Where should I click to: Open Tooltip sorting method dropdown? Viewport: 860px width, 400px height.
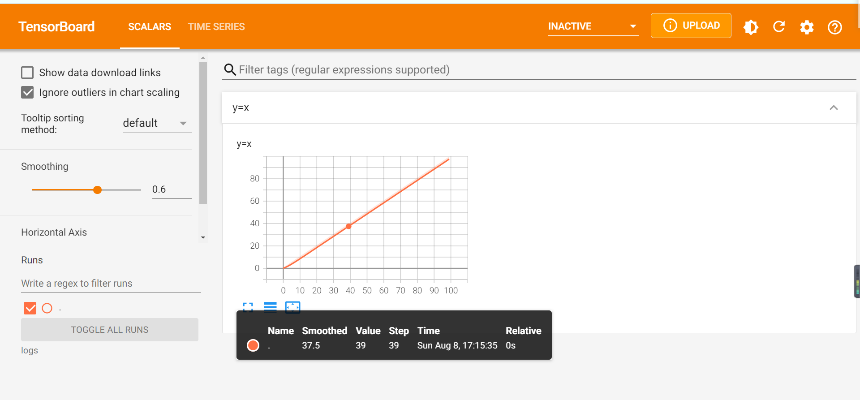click(155, 124)
